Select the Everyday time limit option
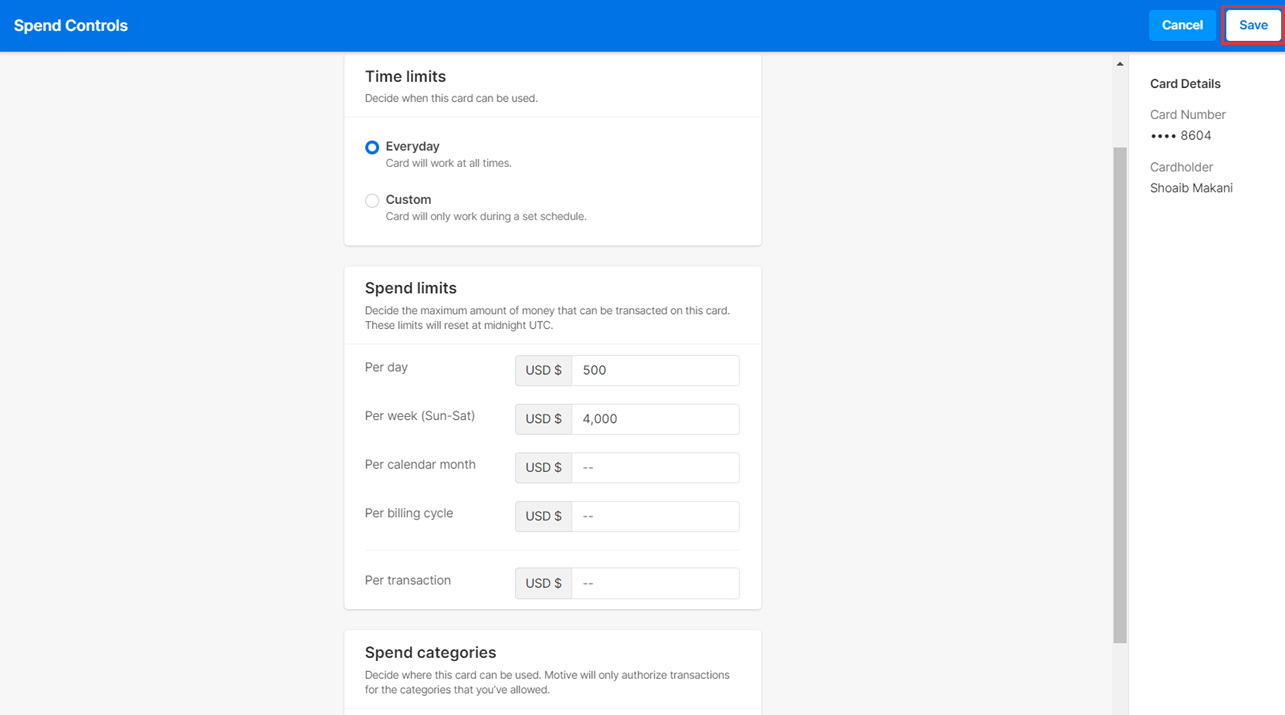The width and height of the screenshot is (1285, 715). pyautogui.click(x=372, y=147)
